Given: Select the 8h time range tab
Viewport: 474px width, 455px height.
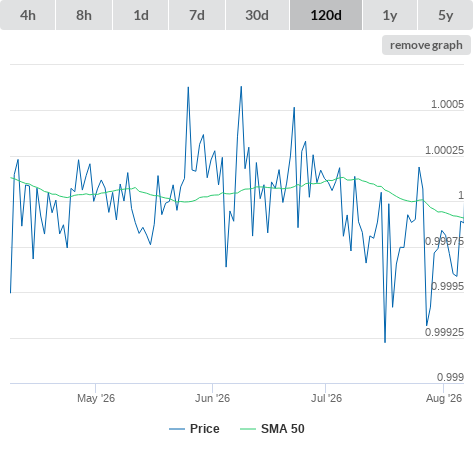Looking at the screenshot, I should [x=84, y=15].
